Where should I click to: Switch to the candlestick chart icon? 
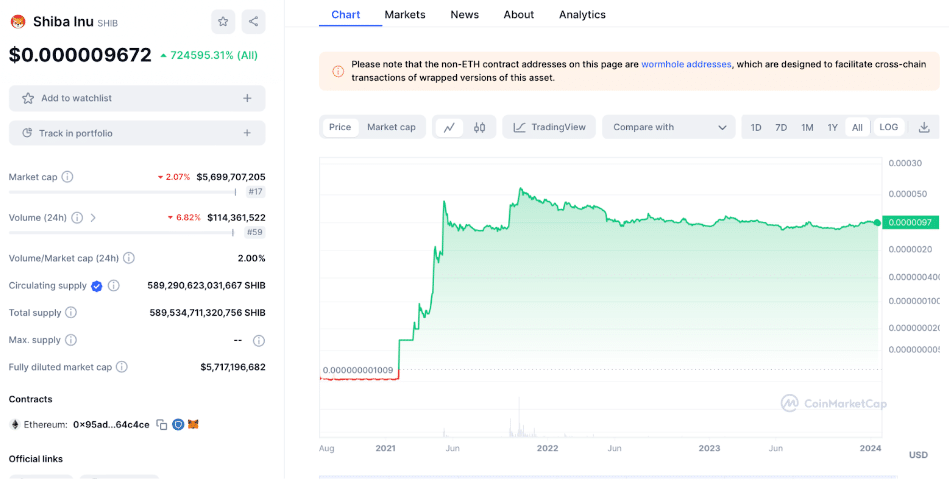(479, 128)
